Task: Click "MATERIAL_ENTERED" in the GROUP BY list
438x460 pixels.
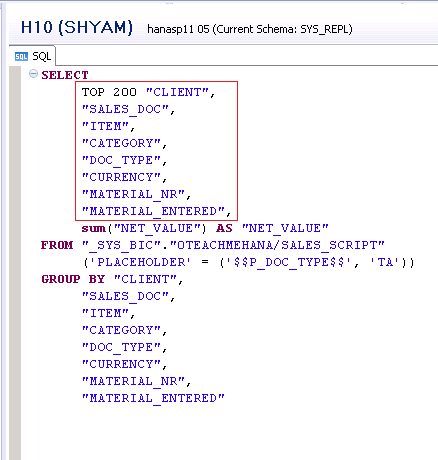Action: pyautogui.click(x=153, y=398)
